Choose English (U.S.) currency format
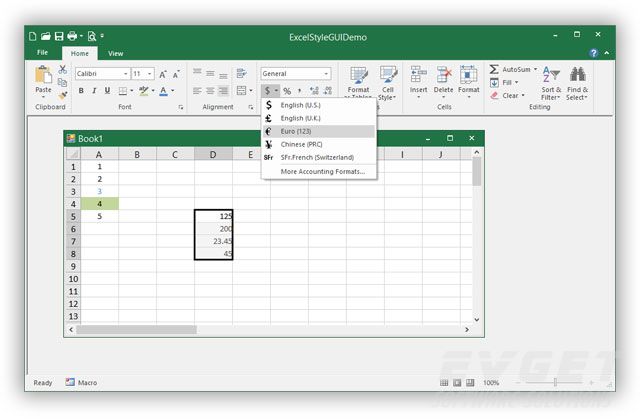The height and width of the screenshot is (420, 640). [318, 105]
